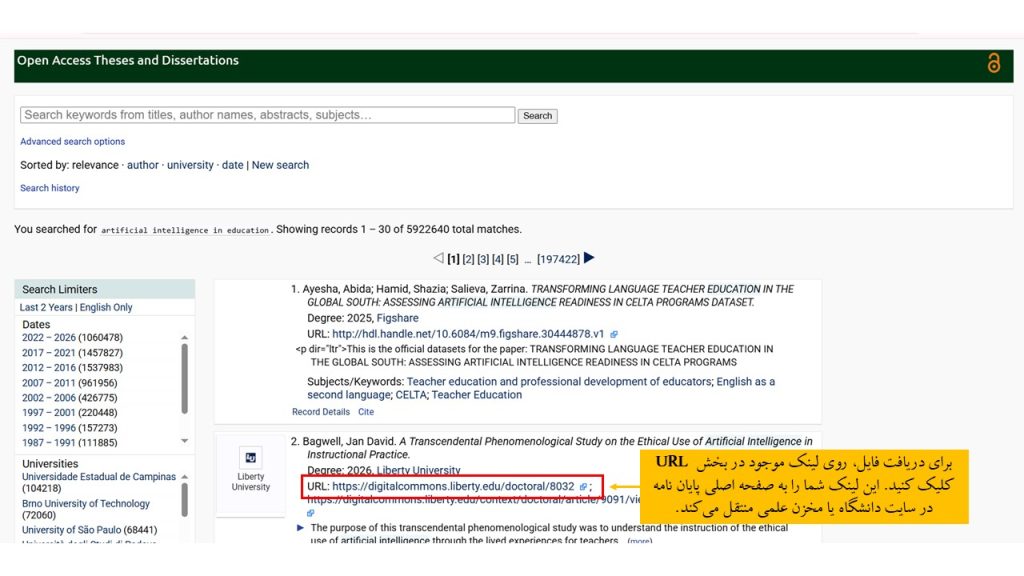Image resolution: width=1024 pixels, height=576 pixels.
Task: Sort results by date
Action: pos(232,165)
